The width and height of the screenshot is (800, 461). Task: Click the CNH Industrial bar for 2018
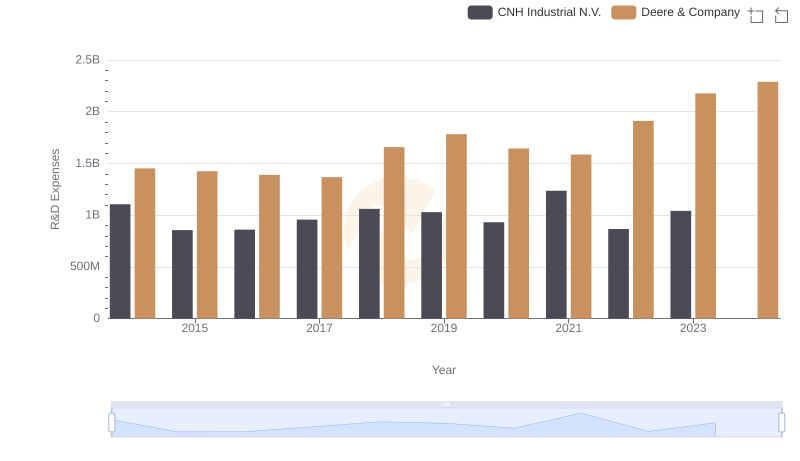[369, 264]
